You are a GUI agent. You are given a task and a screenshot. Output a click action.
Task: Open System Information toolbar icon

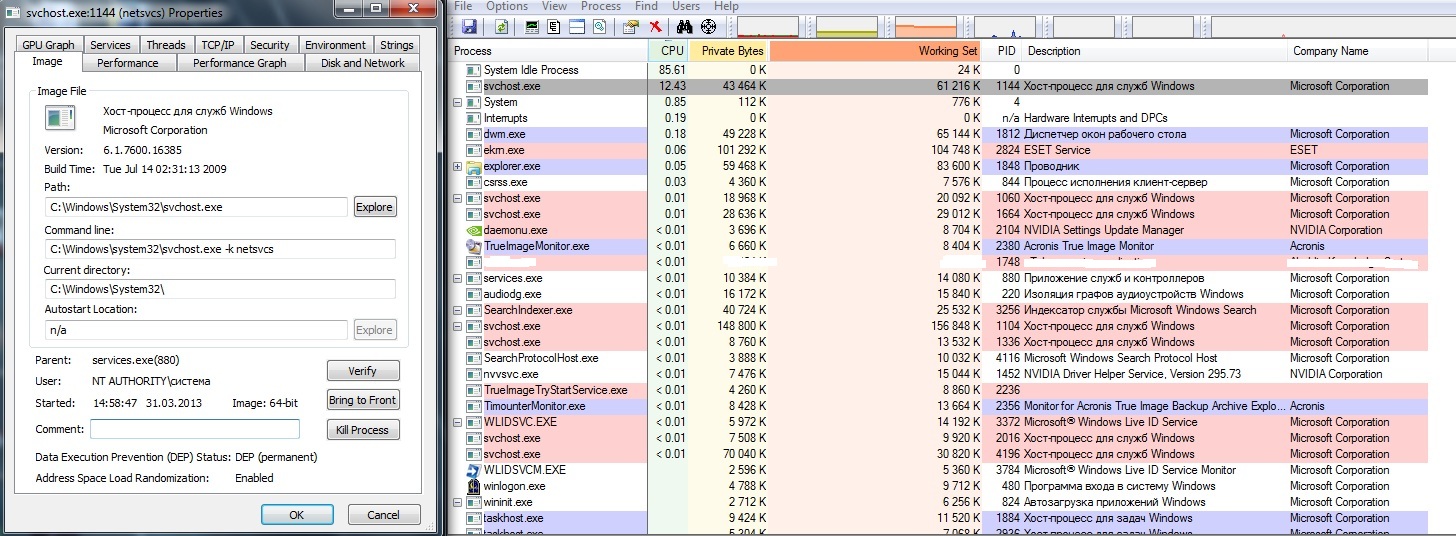click(532, 27)
